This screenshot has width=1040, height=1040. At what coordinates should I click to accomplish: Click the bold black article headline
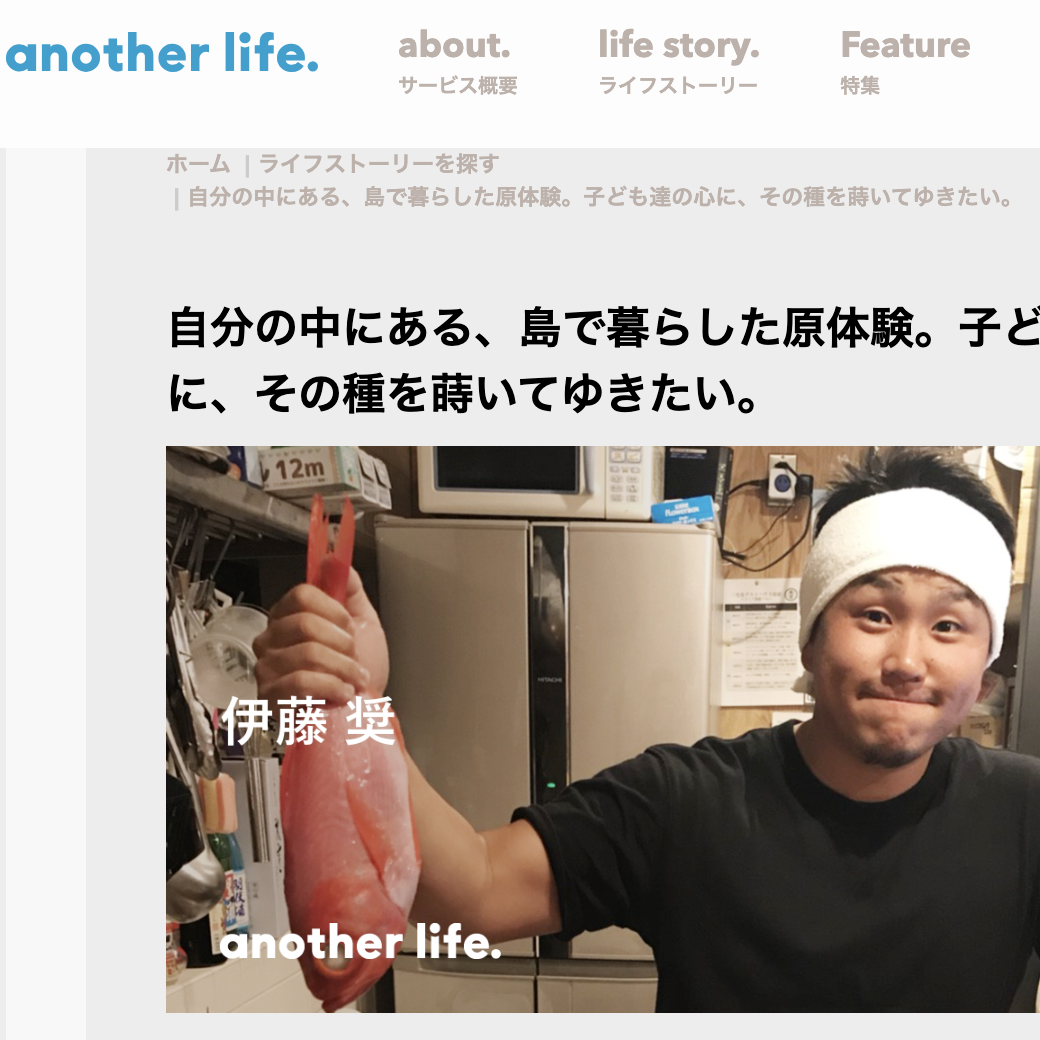[603, 360]
